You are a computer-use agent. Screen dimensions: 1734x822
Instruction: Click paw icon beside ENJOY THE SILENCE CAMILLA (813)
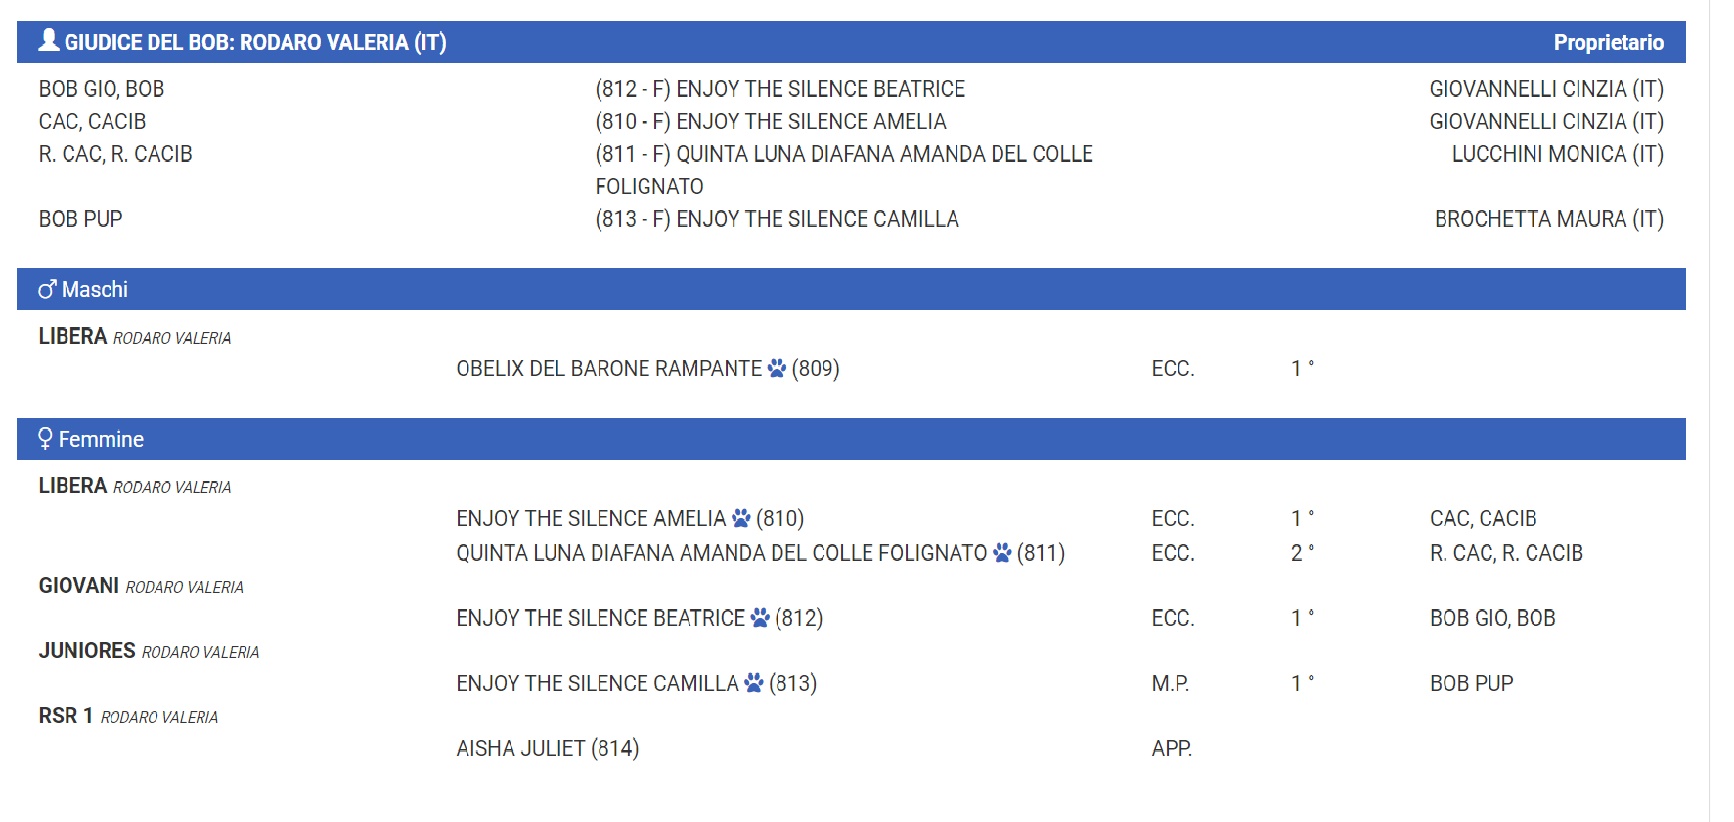pyautogui.click(x=754, y=683)
